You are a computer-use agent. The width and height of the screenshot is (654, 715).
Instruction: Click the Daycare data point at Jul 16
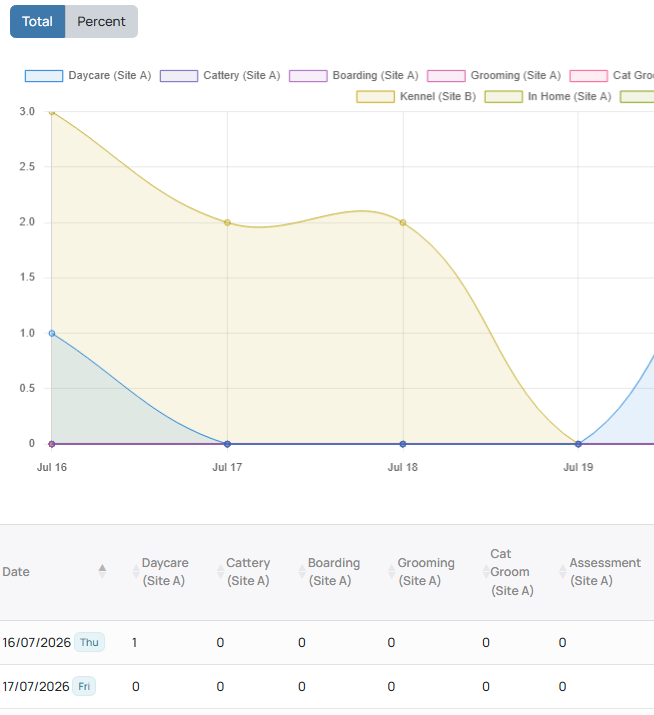point(52,333)
